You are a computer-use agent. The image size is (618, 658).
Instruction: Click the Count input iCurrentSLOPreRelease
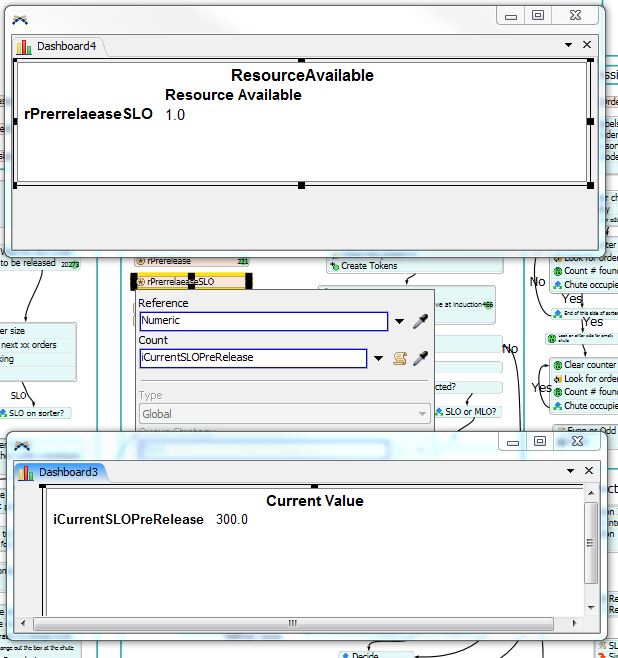[253, 358]
